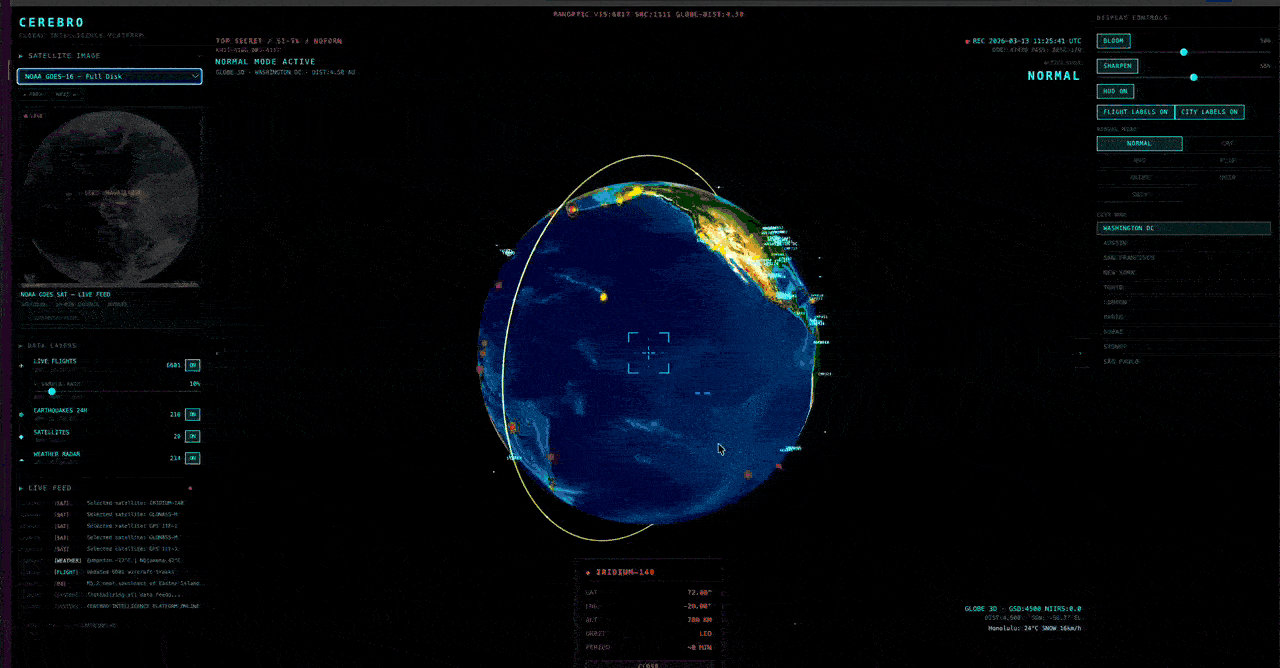Screen dimensions: 1280x668
Task: Click the Earthquakes 24H layer icon
Action: click(21, 414)
